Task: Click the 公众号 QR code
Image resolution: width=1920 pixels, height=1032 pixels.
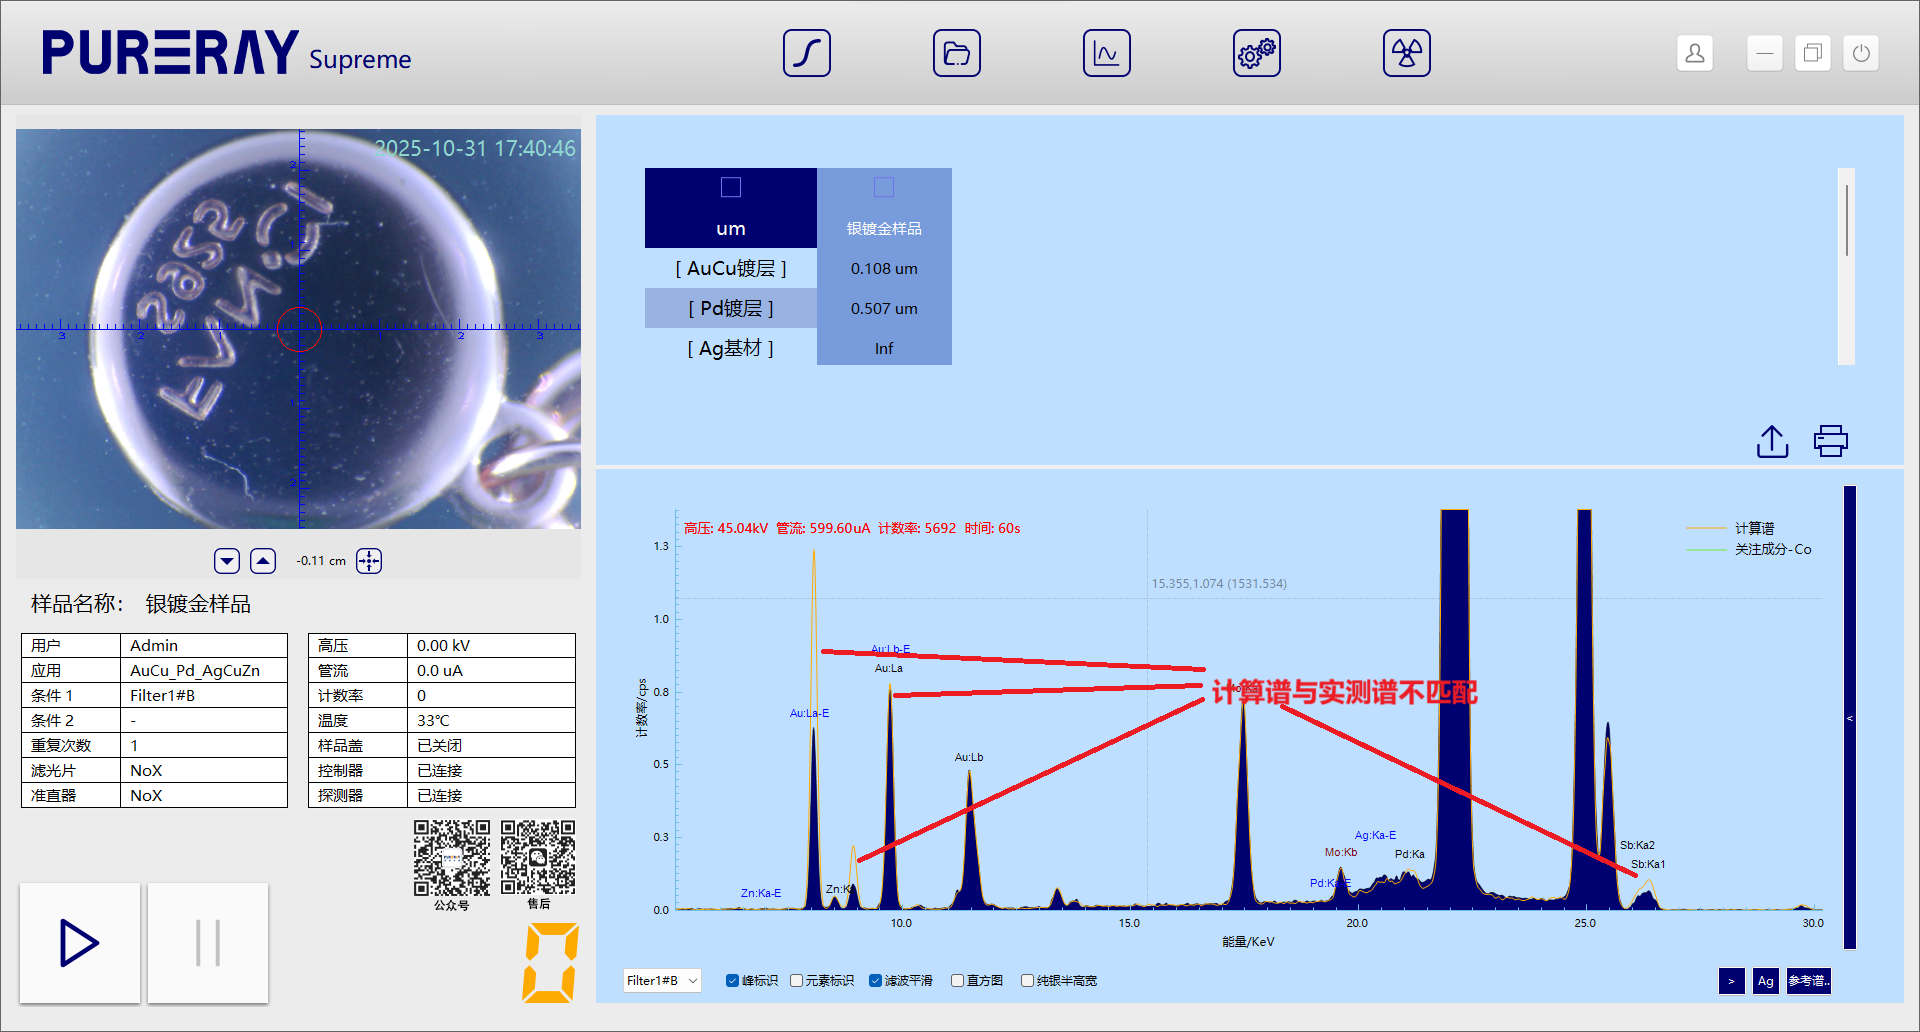Action: pyautogui.click(x=452, y=858)
